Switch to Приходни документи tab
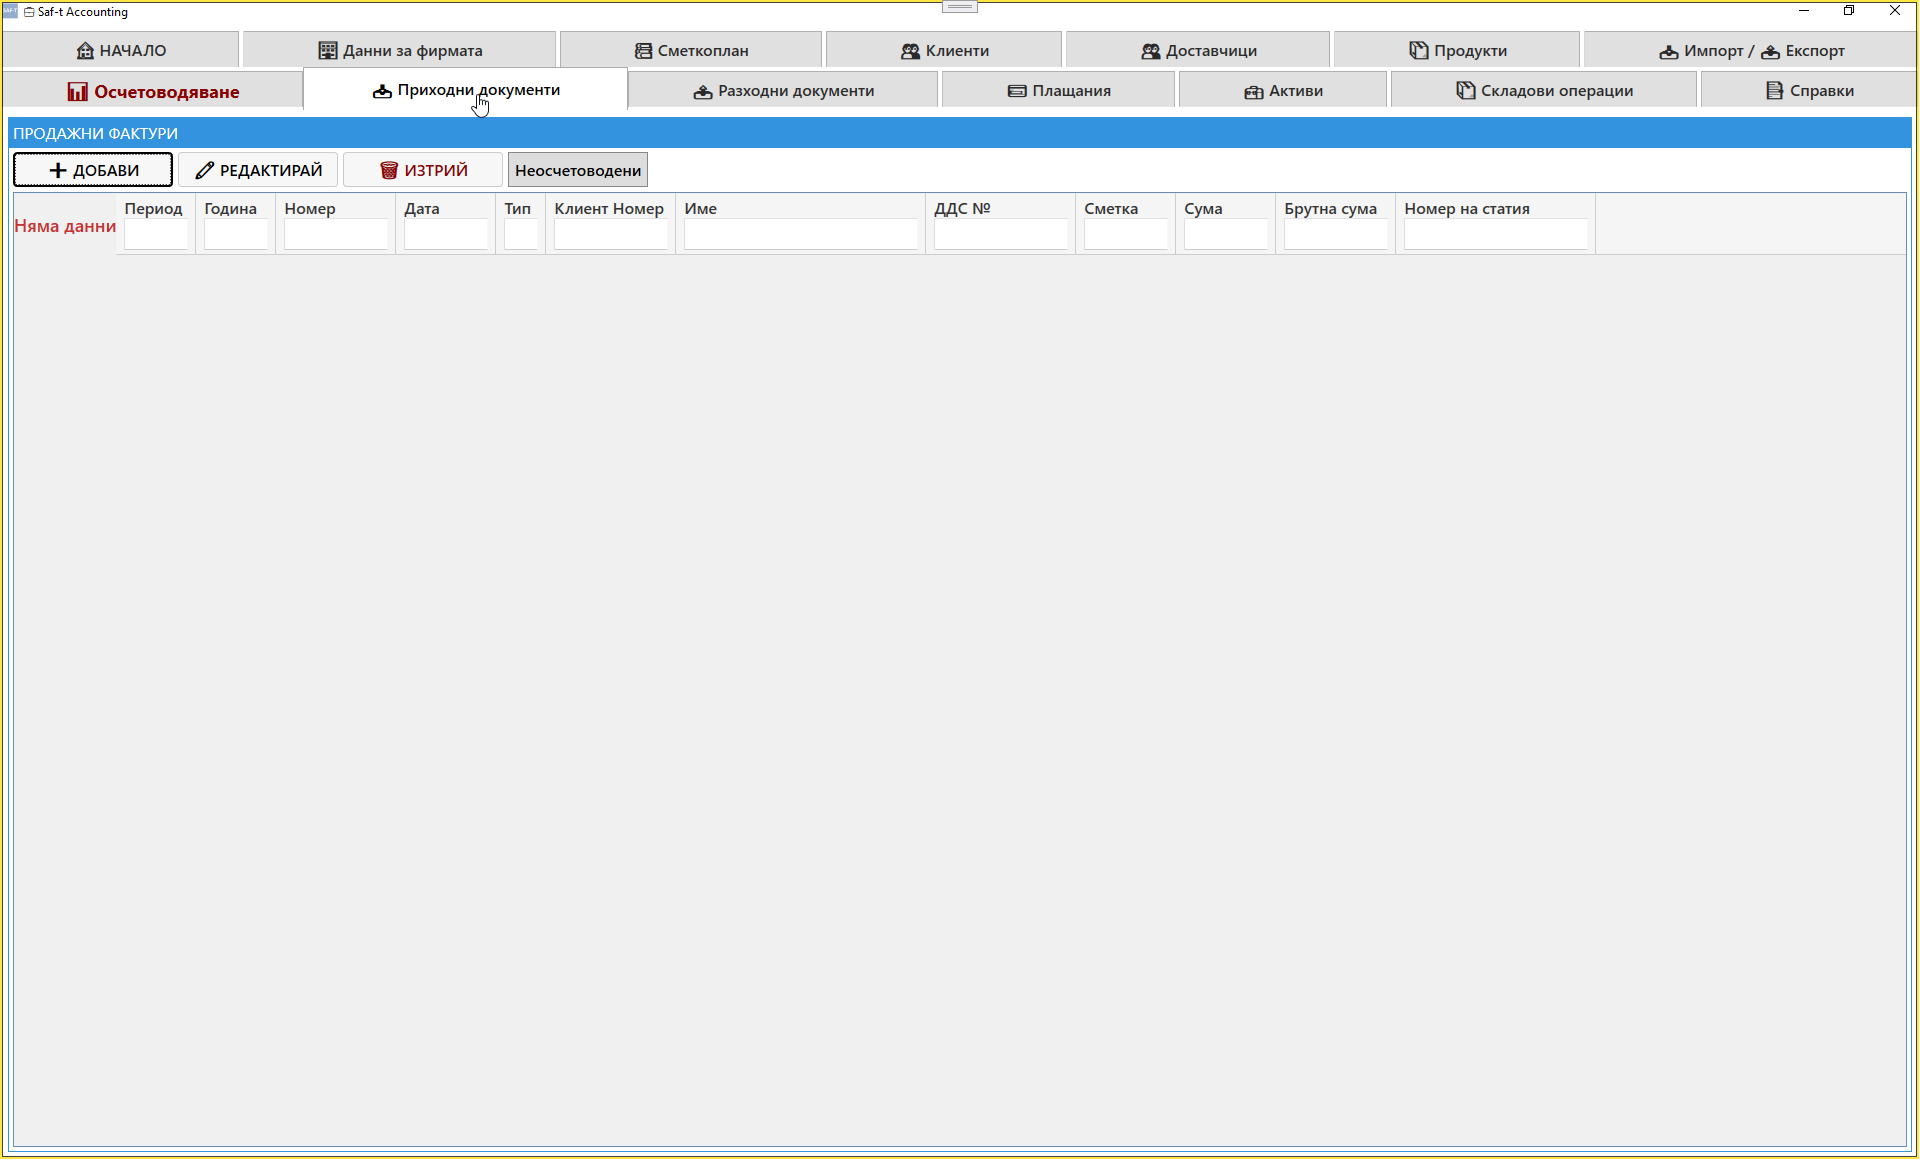The image size is (1920, 1160). (466, 90)
